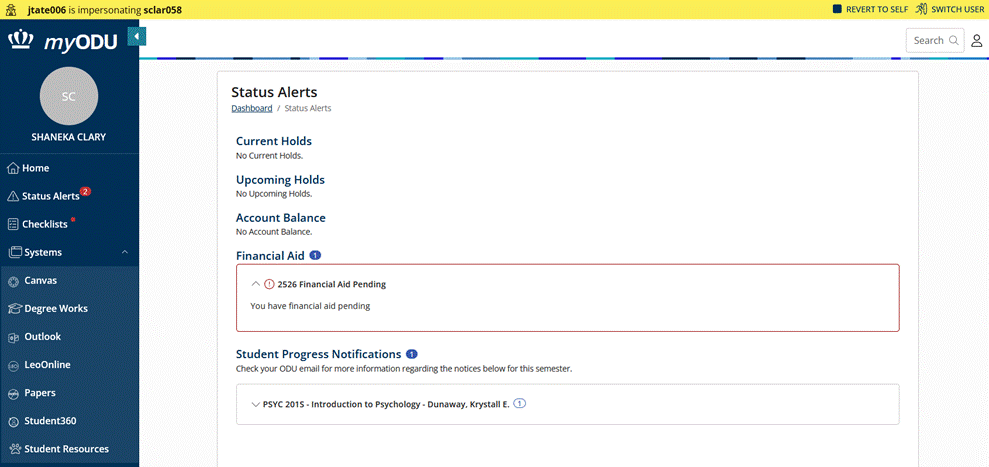Click the Degree Works graduation cap icon

pyautogui.click(x=14, y=309)
